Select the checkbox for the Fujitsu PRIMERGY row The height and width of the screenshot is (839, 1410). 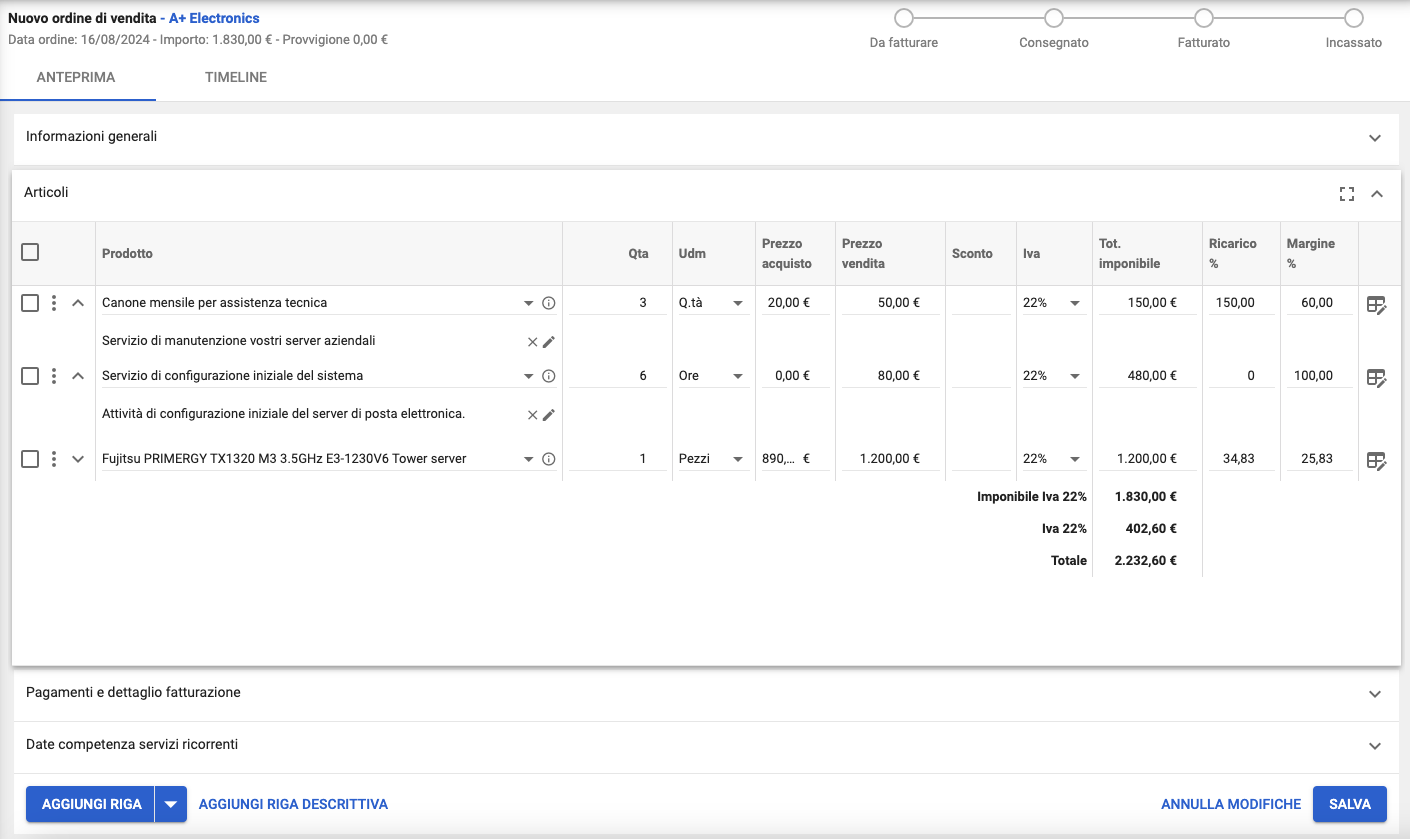(30, 459)
